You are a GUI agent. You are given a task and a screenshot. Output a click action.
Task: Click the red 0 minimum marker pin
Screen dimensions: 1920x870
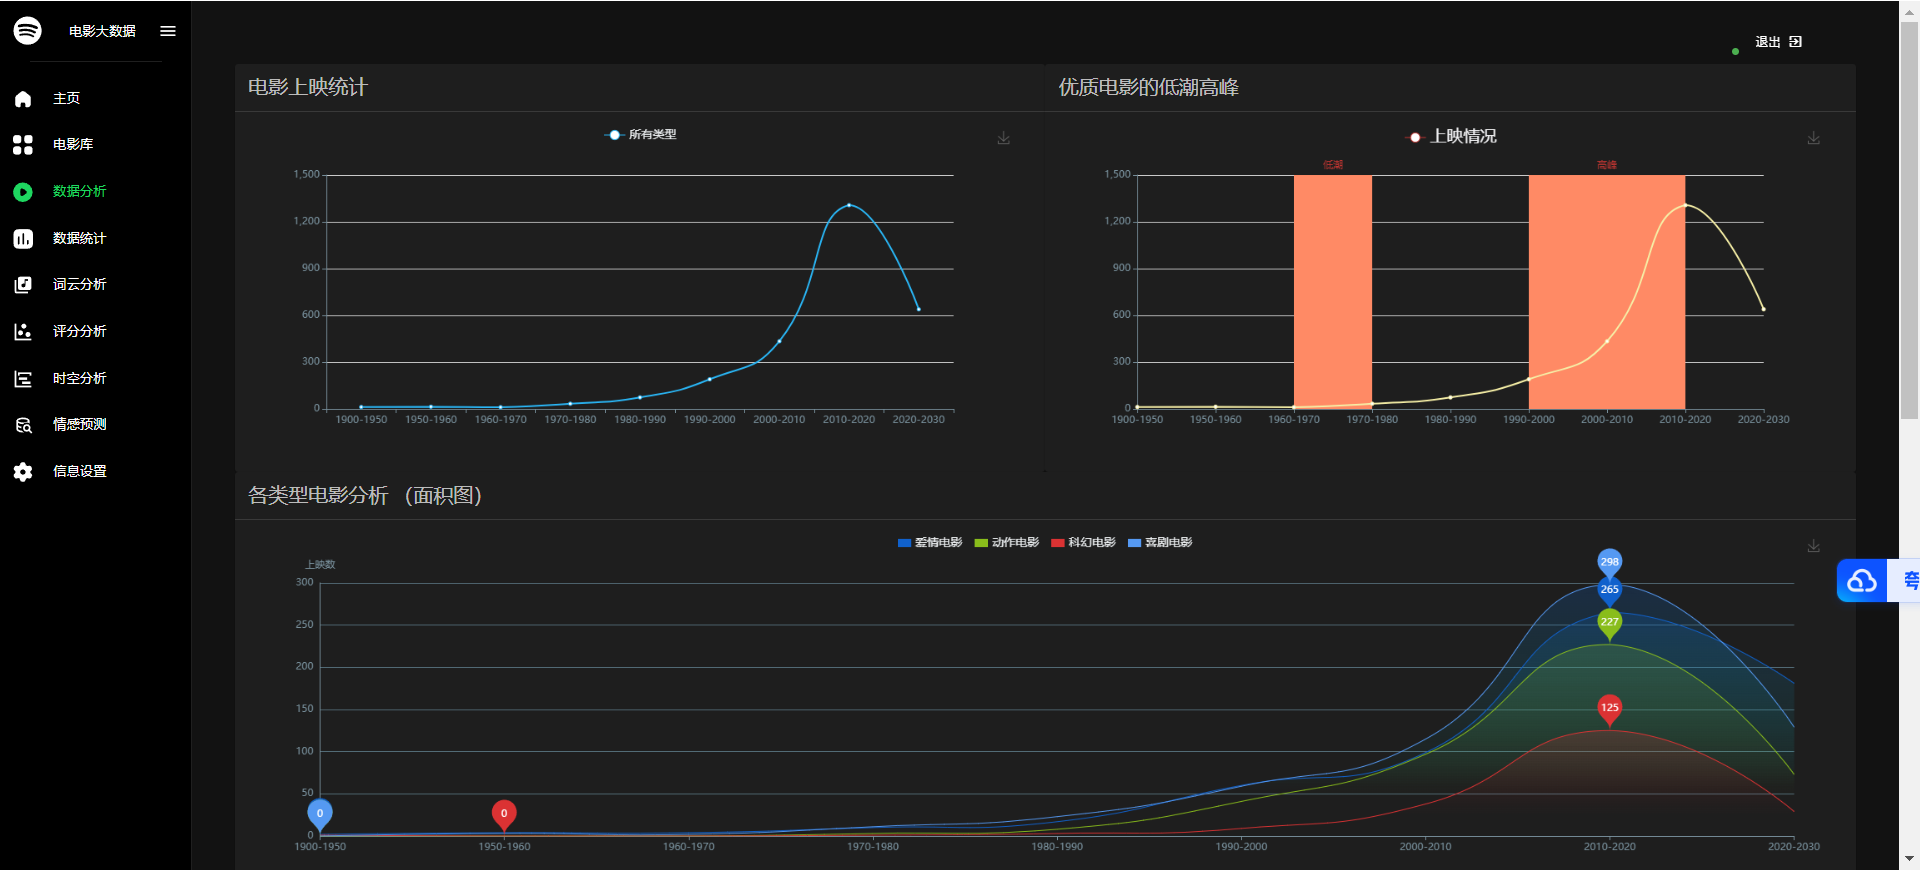(504, 815)
